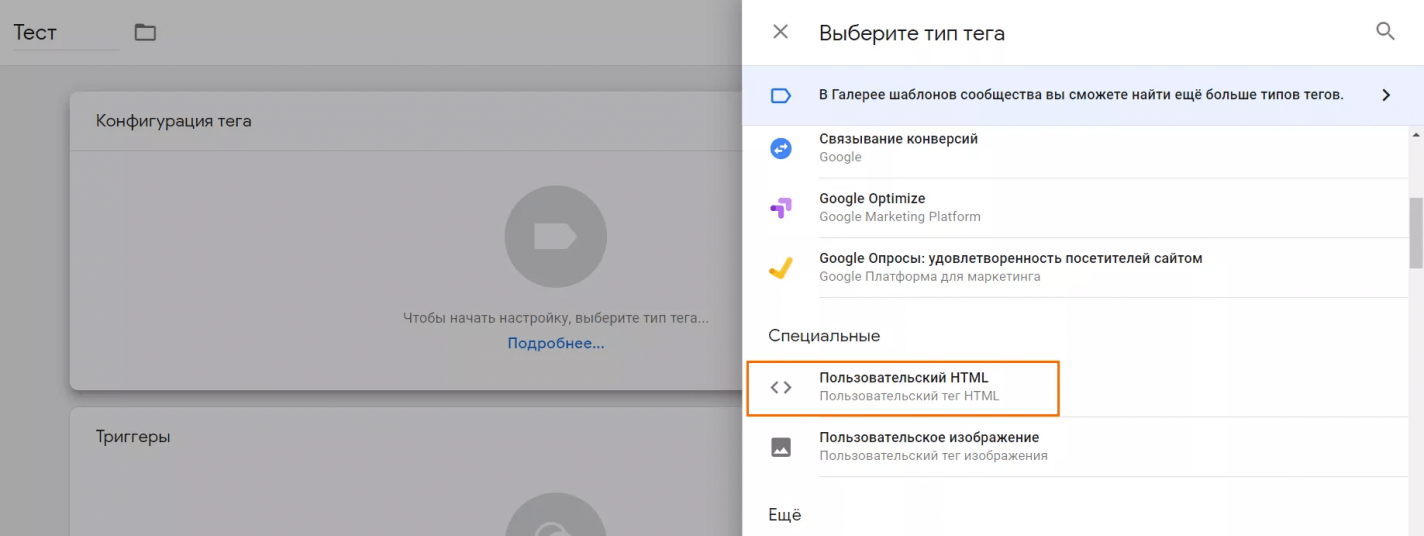Open search in tag type panel

(x=1386, y=31)
